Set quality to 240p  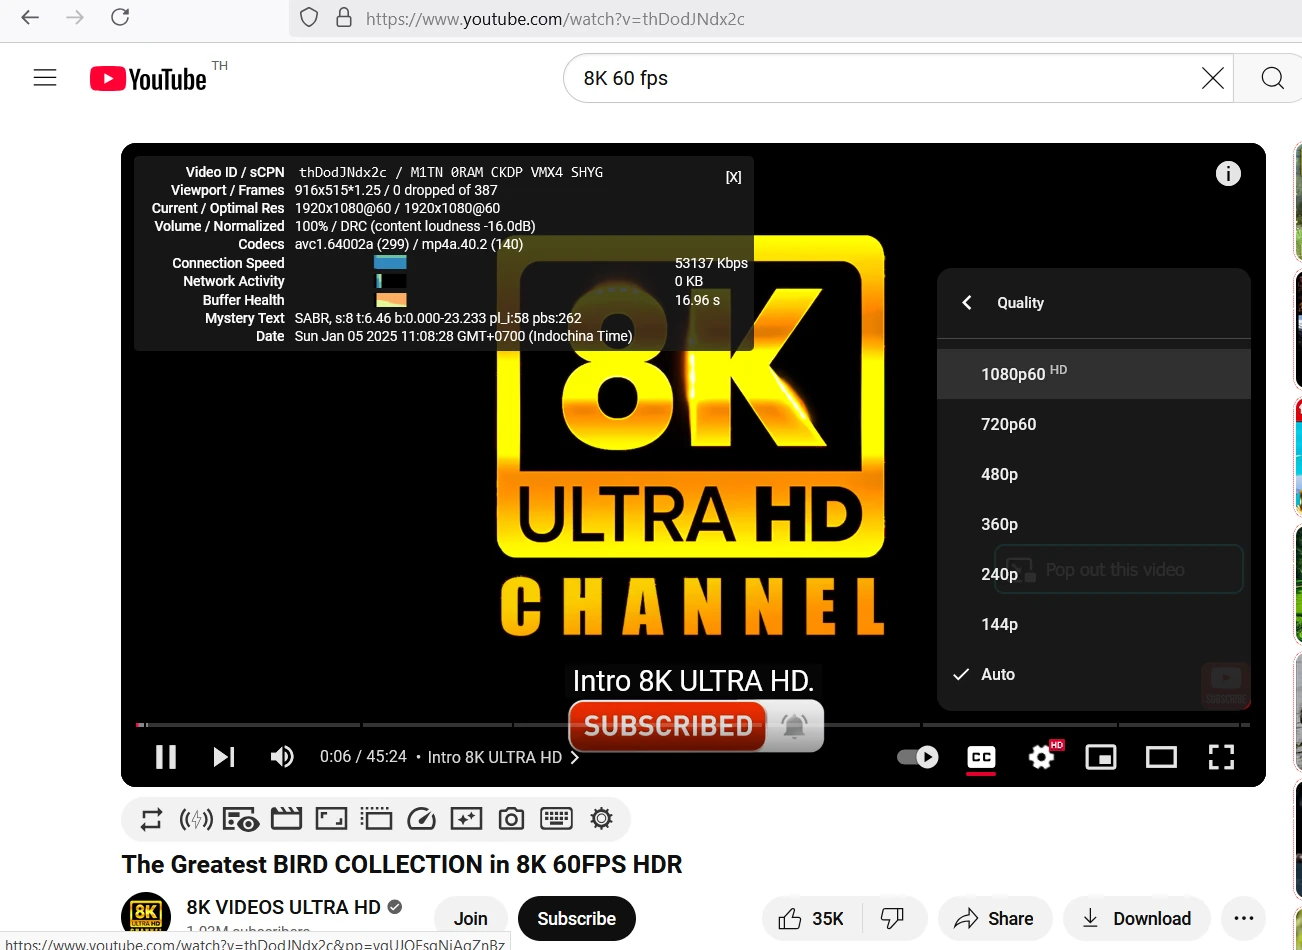click(x=1094, y=574)
